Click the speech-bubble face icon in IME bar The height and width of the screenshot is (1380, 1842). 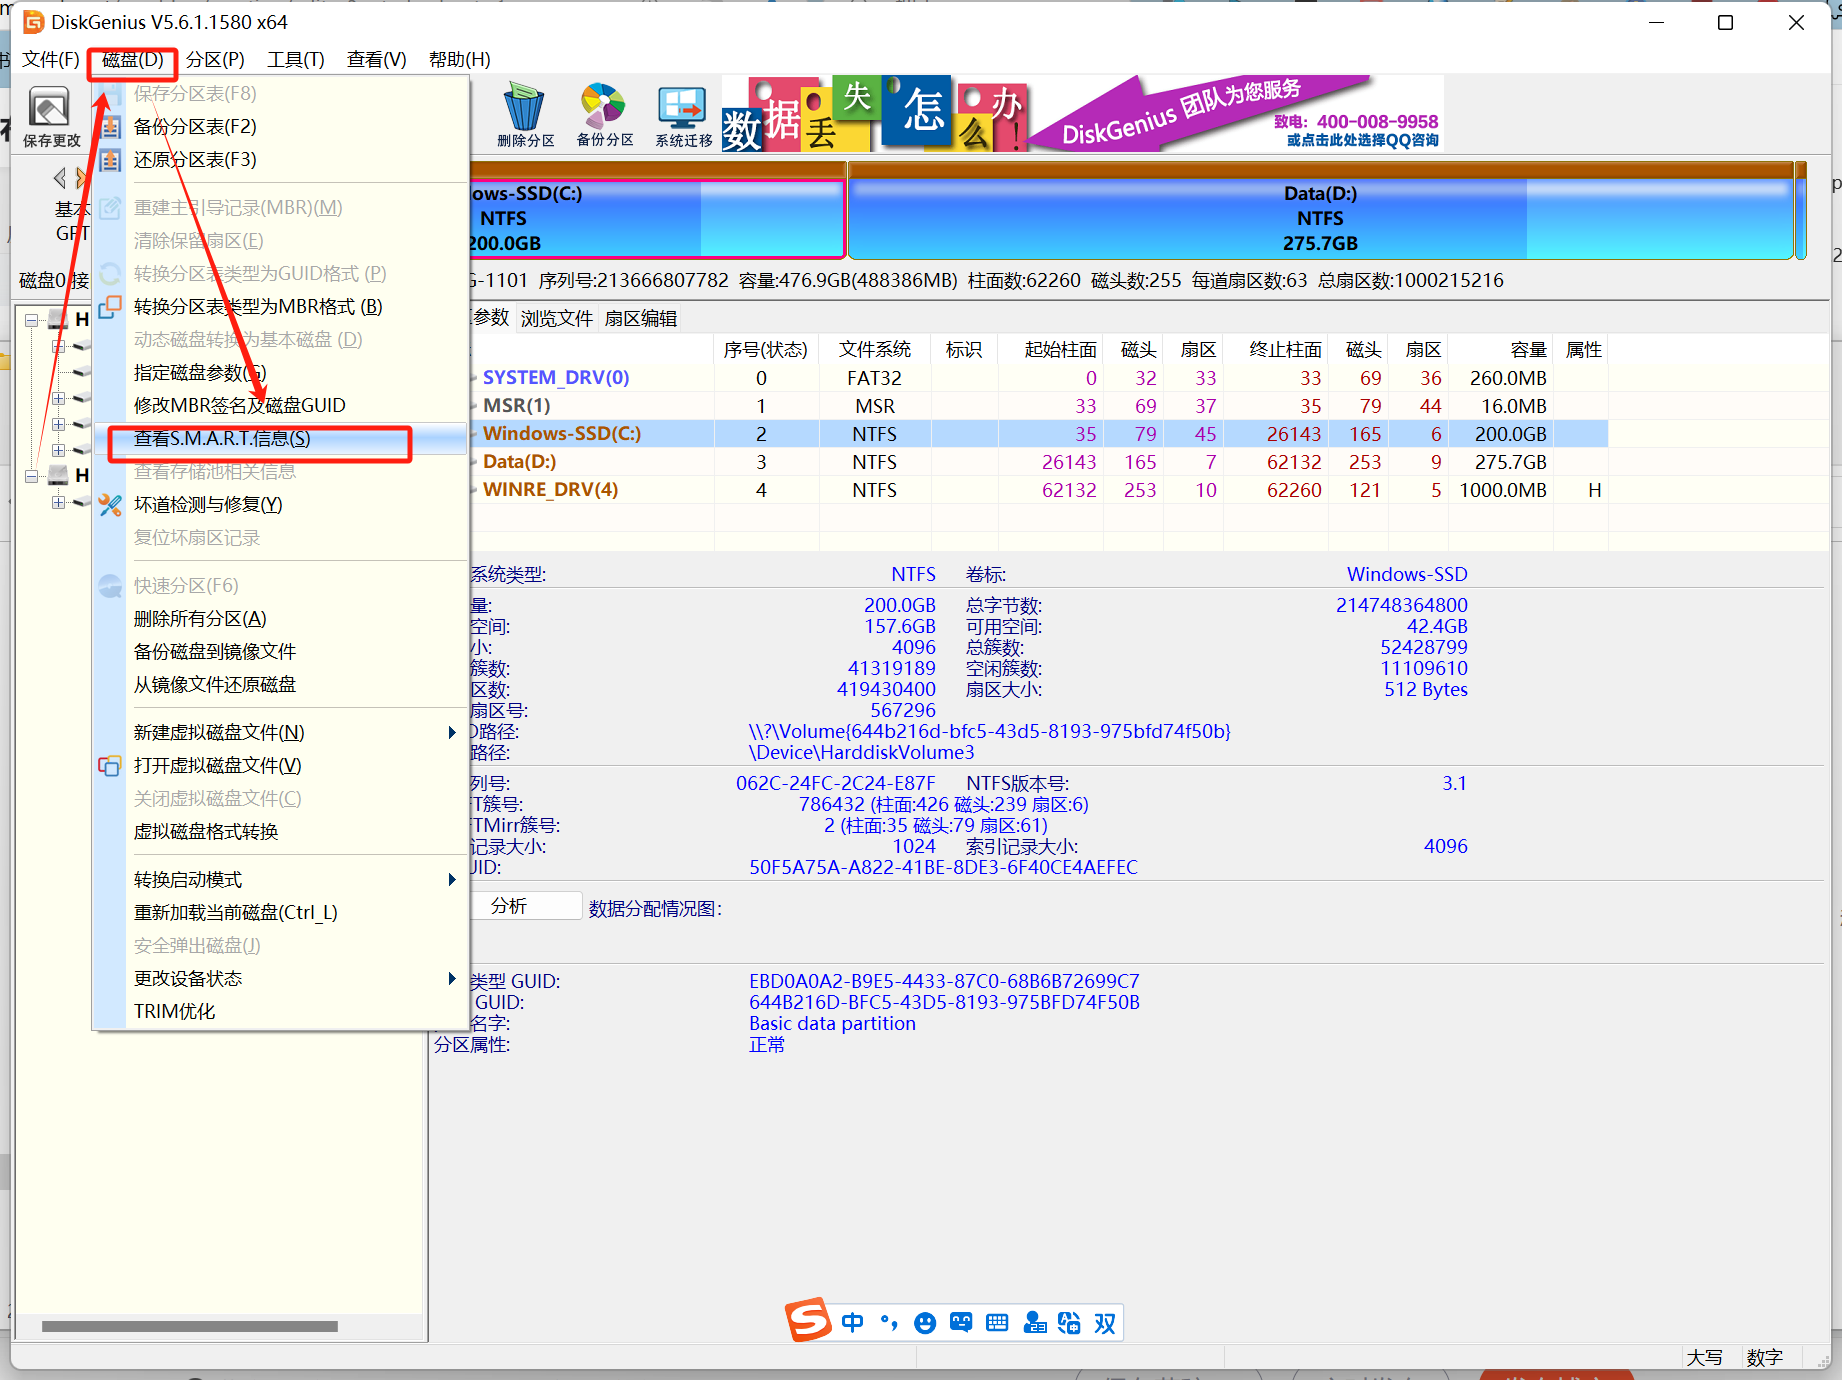961,1323
